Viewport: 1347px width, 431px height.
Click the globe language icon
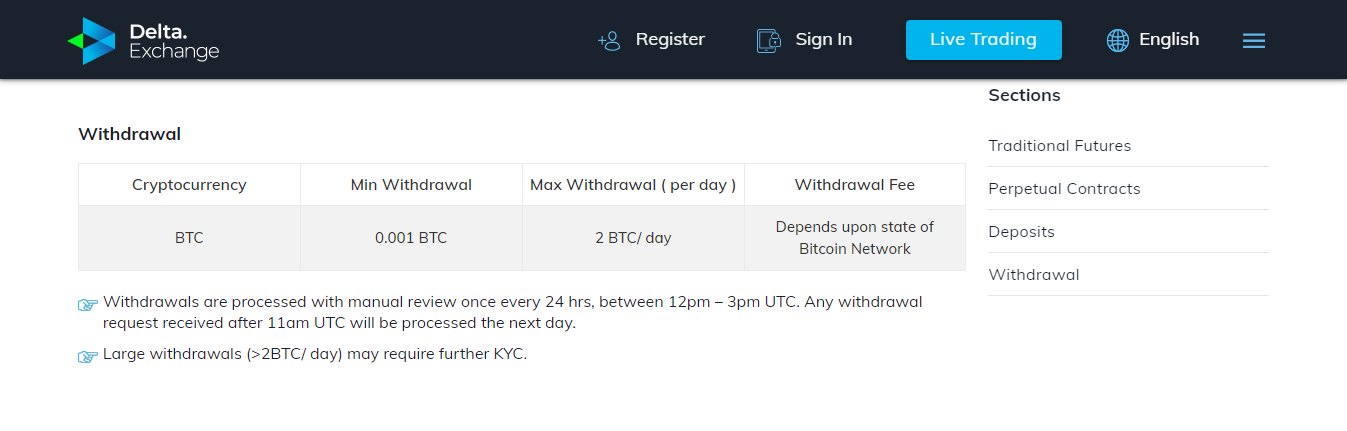pyautogui.click(x=1117, y=40)
